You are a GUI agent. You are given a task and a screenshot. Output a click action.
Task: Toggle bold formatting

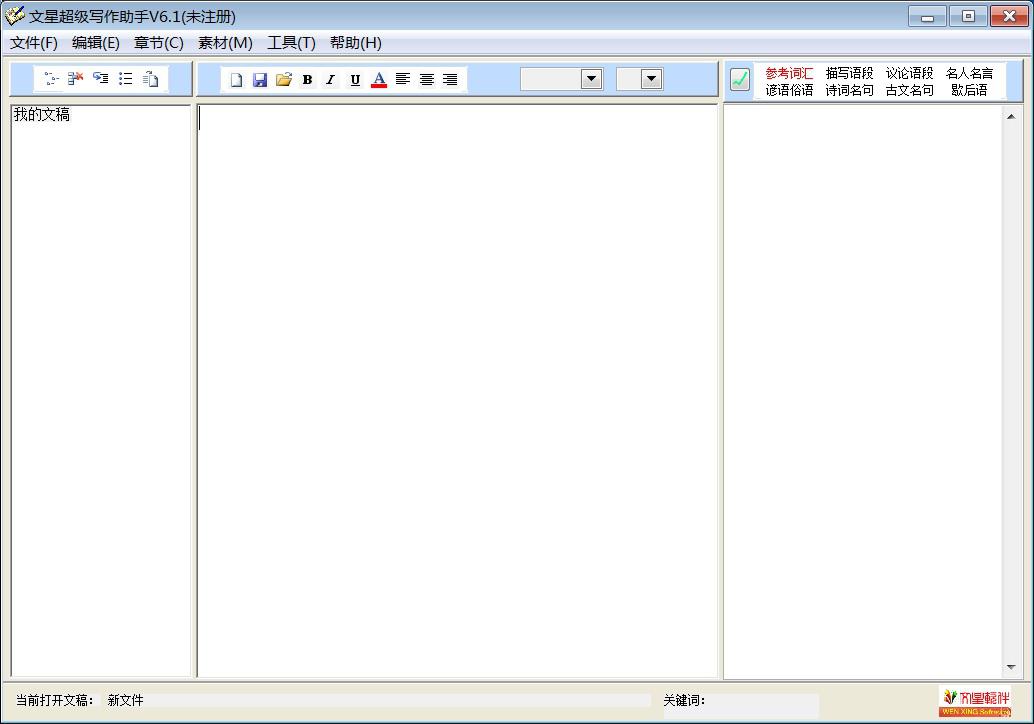pyautogui.click(x=307, y=80)
